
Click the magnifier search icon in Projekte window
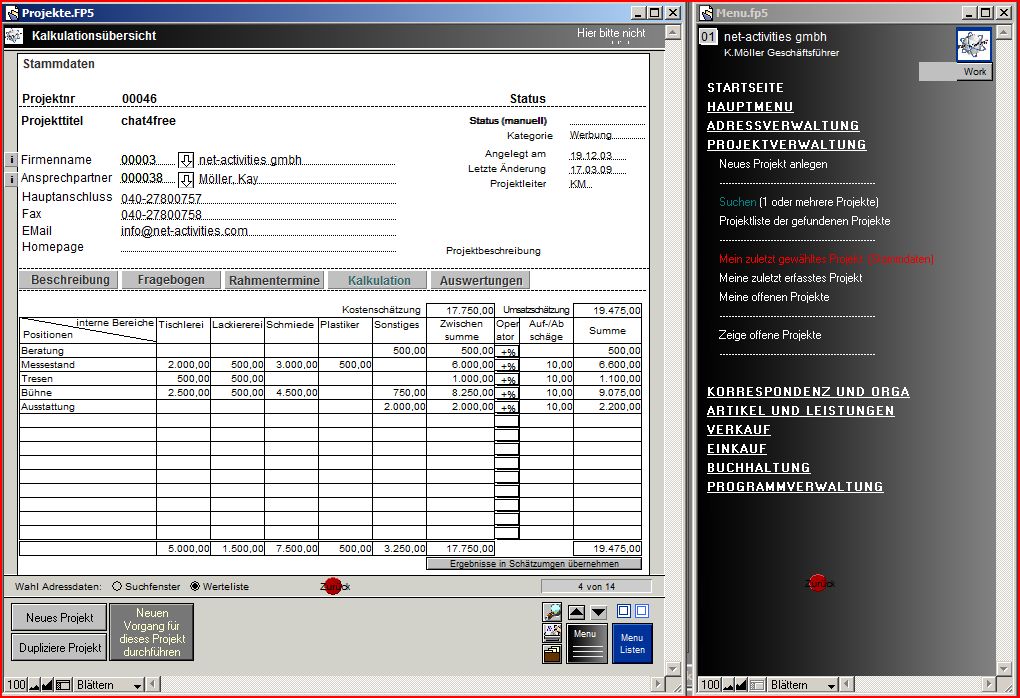(552, 611)
